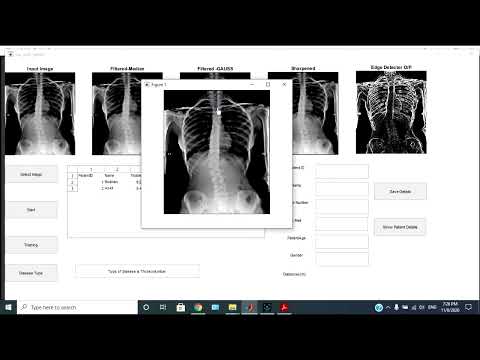The height and width of the screenshot is (360, 480).
Task: Open the dark screen-recorder taskbar icon
Action: point(267,307)
